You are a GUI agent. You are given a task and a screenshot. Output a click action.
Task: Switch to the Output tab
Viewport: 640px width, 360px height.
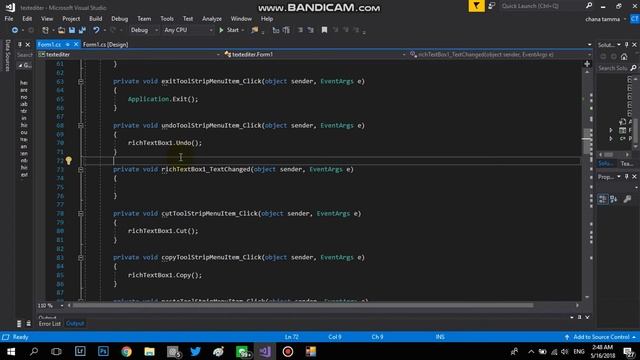pyautogui.click(x=75, y=324)
